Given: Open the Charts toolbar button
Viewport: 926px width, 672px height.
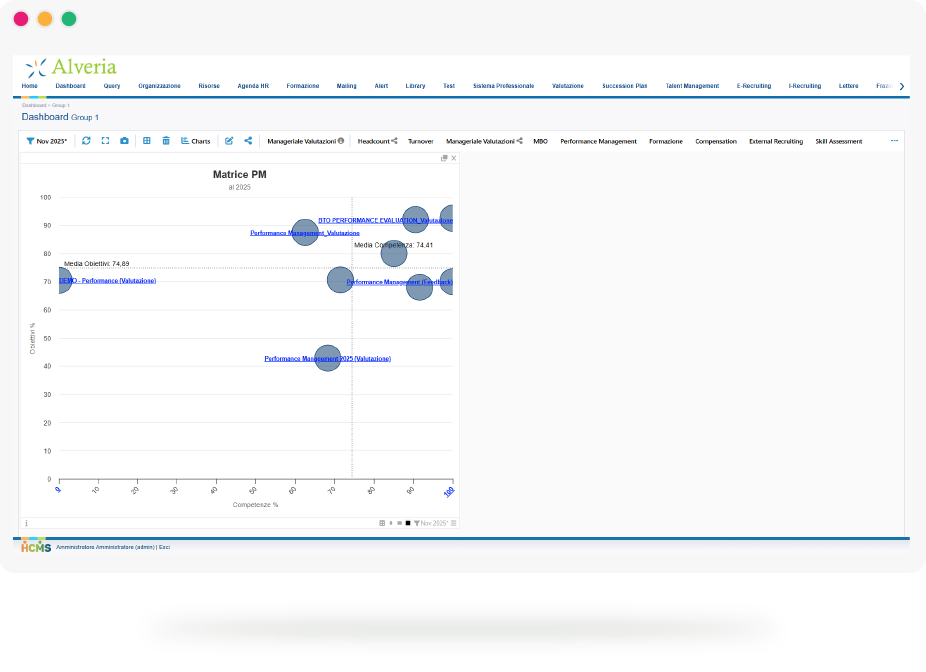Looking at the screenshot, I should tap(195, 141).
